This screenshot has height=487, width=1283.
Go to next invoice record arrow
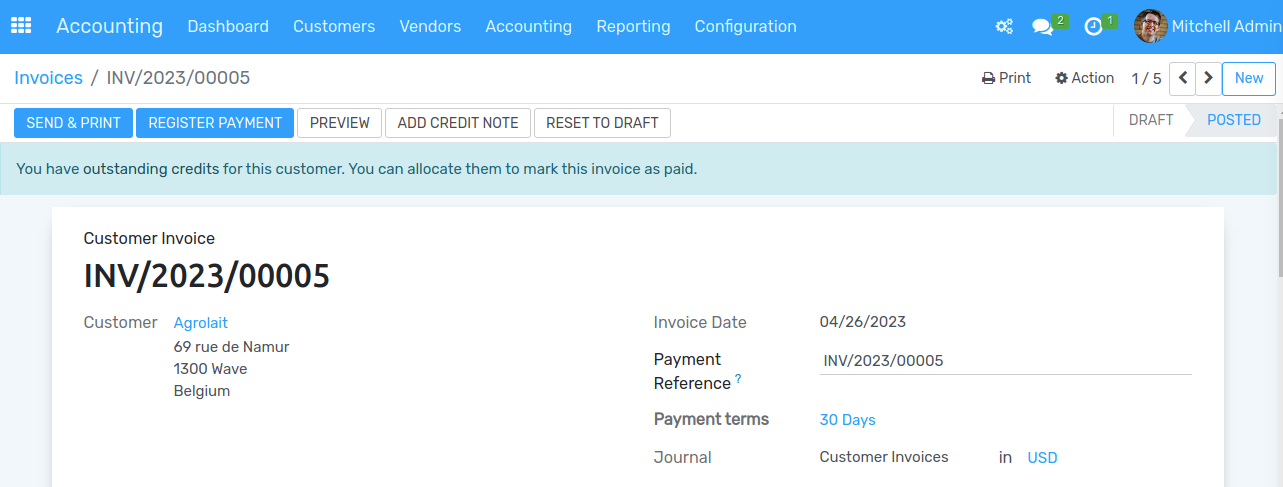[x=1209, y=78]
